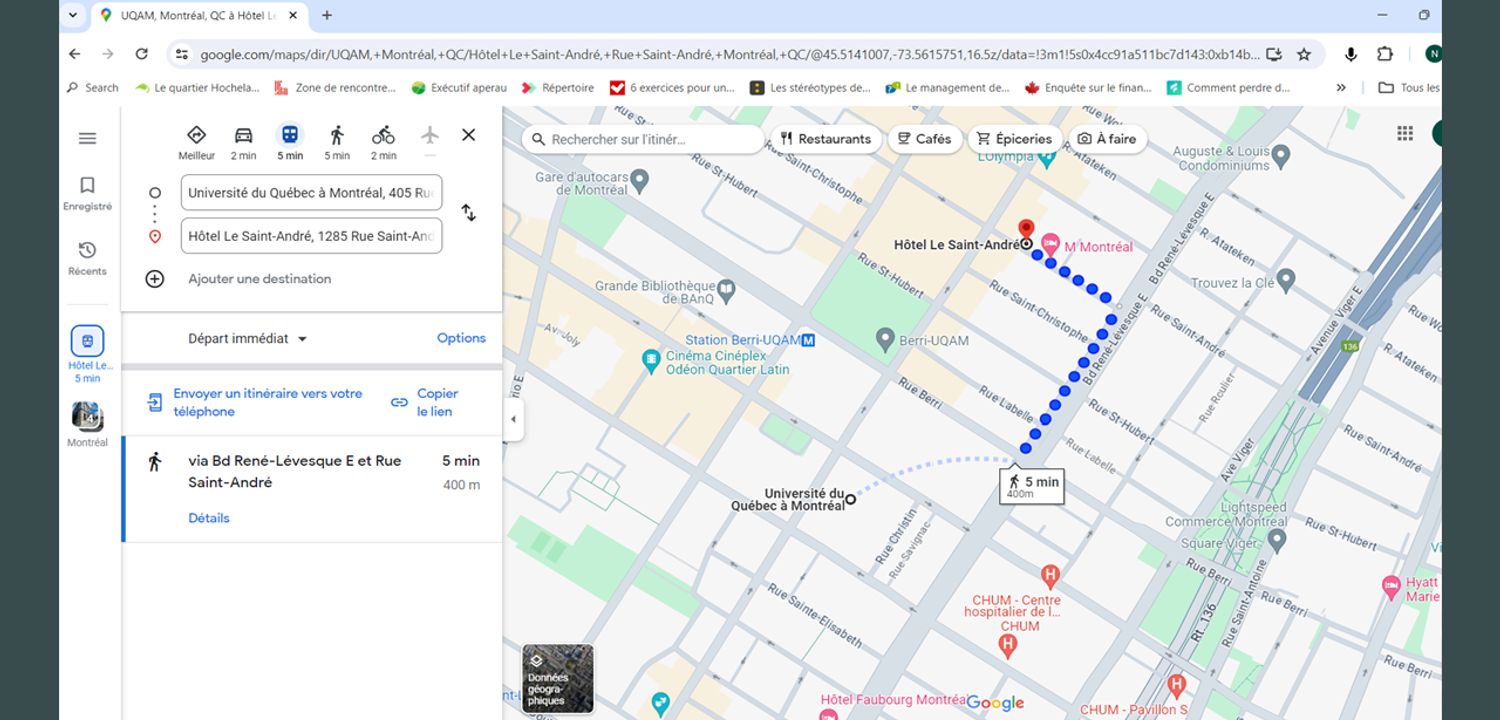This screenshot has height=720, width=1500.
Task: Filter map by Cafés chip
Action: point(925,139)
